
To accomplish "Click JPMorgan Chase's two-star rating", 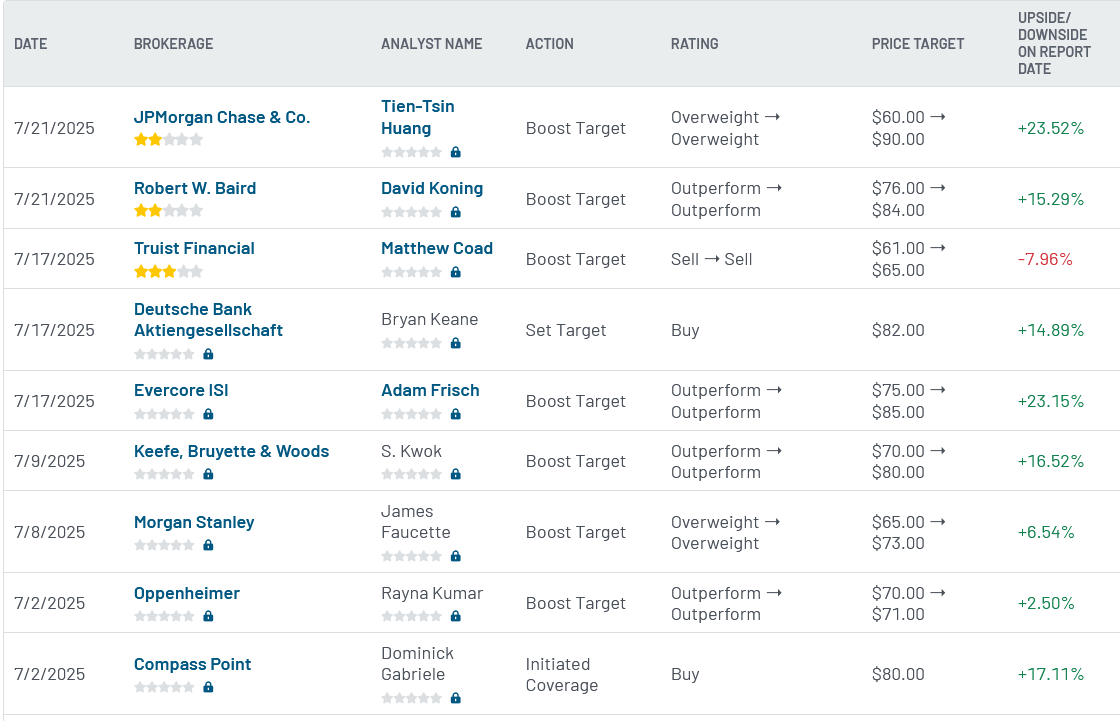I will (x=169, y=139).
